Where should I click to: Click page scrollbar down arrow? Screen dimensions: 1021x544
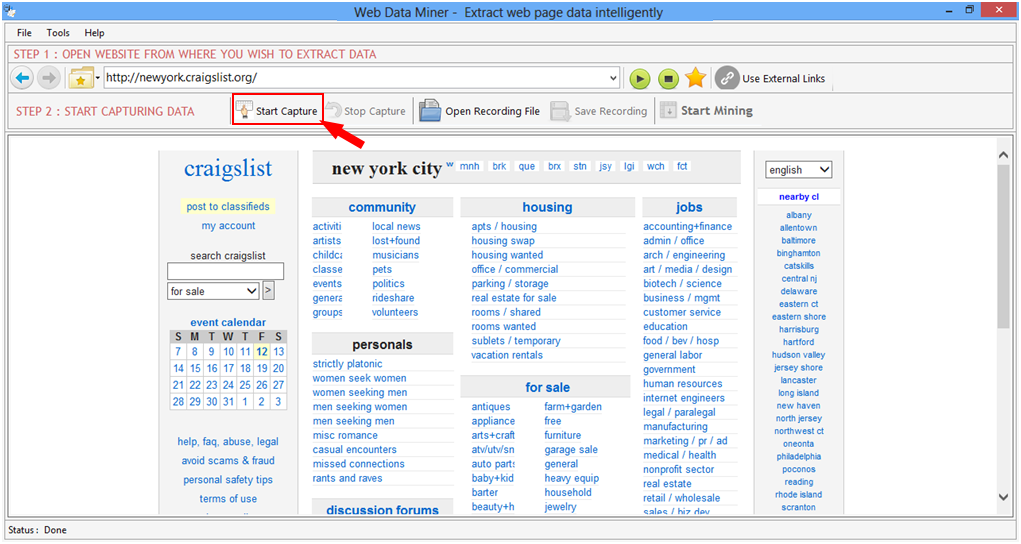click(x=1003, y=497)
